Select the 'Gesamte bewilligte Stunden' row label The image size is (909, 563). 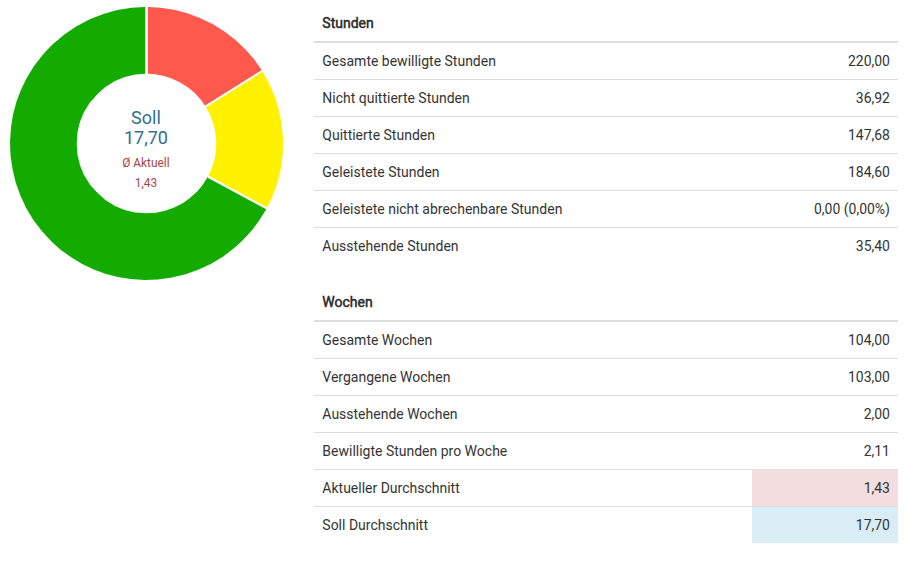tap(409, 61)
